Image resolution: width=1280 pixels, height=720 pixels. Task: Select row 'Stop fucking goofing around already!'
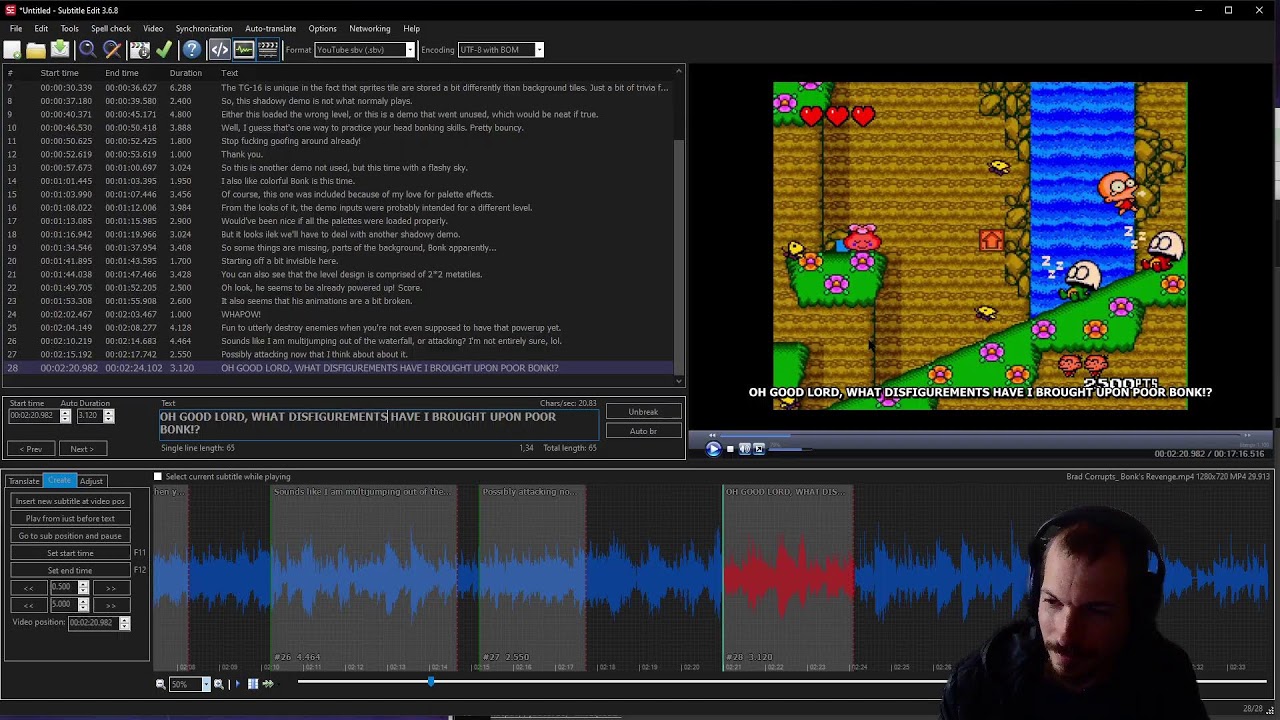click(x=340, y=141)
